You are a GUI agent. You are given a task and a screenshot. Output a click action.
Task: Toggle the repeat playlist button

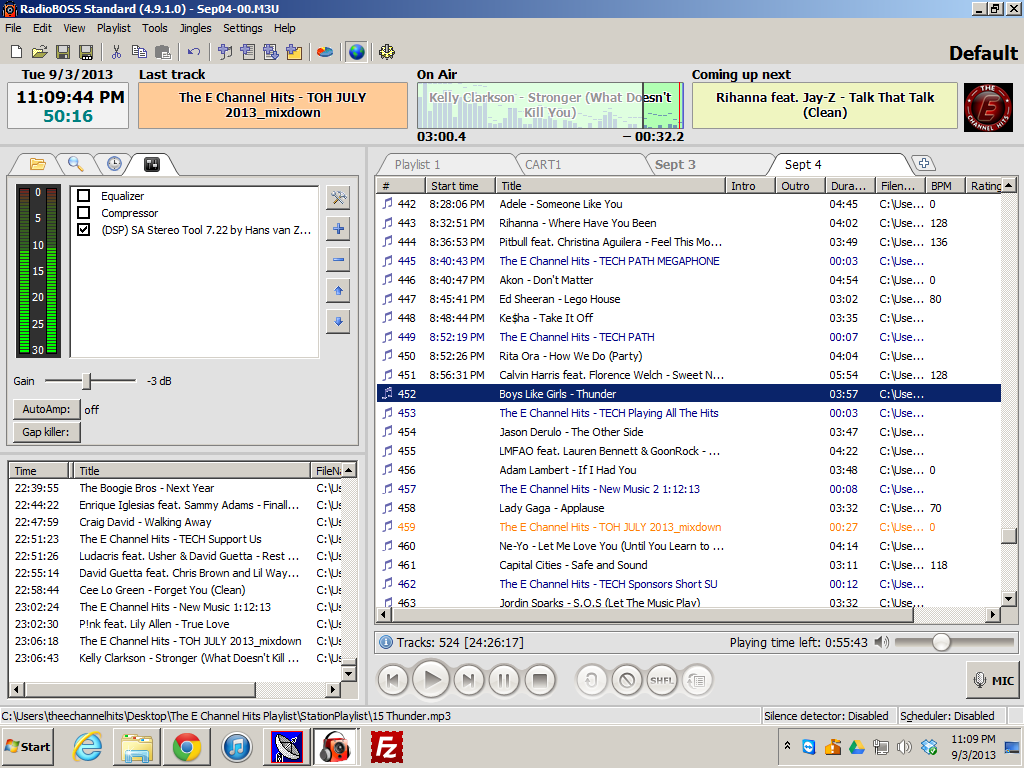click(697, 680)
